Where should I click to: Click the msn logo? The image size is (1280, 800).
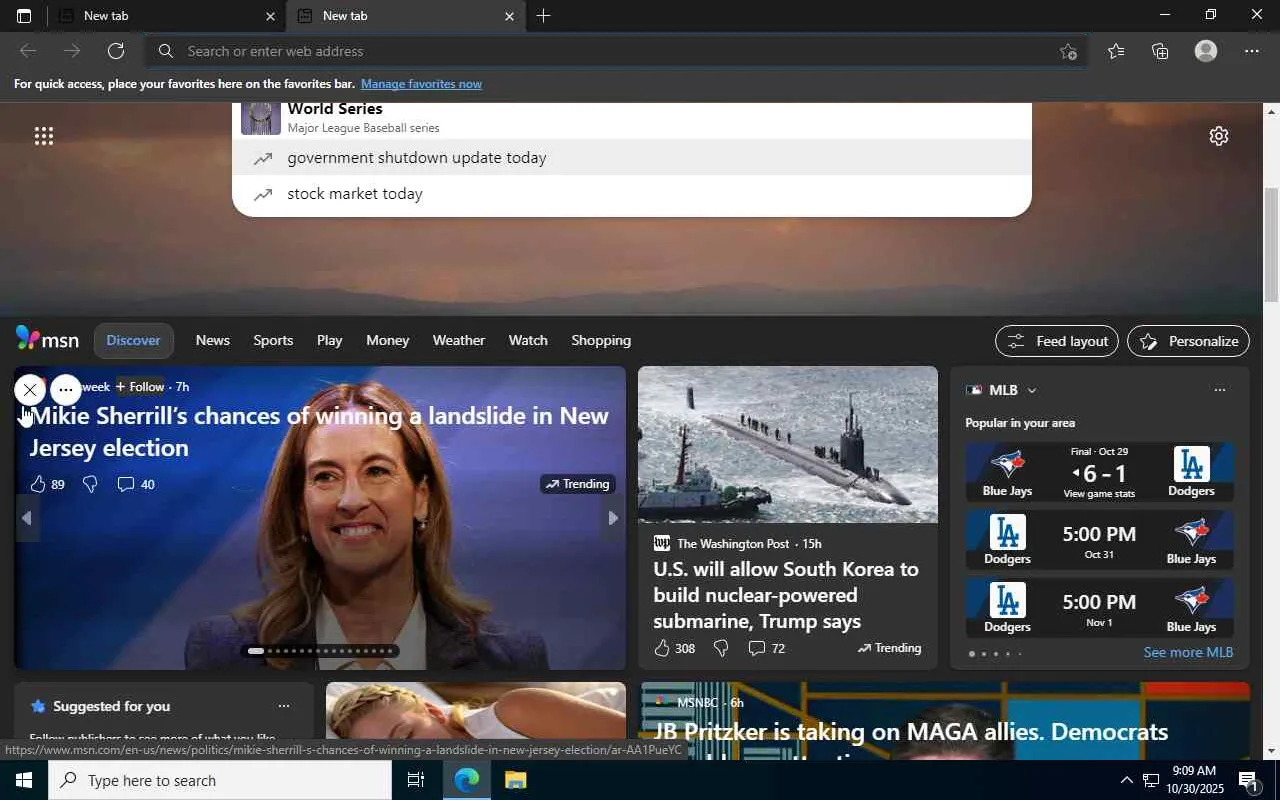pyautogui.click(x=47, y=339)
